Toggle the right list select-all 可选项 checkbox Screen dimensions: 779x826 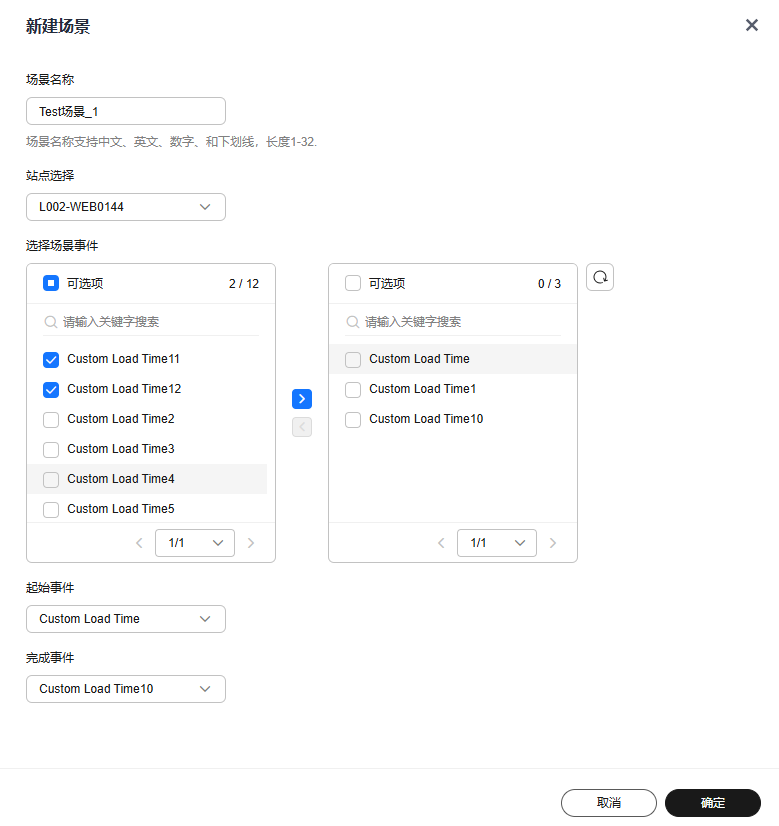pyautogui.click(x=353, y=283)
